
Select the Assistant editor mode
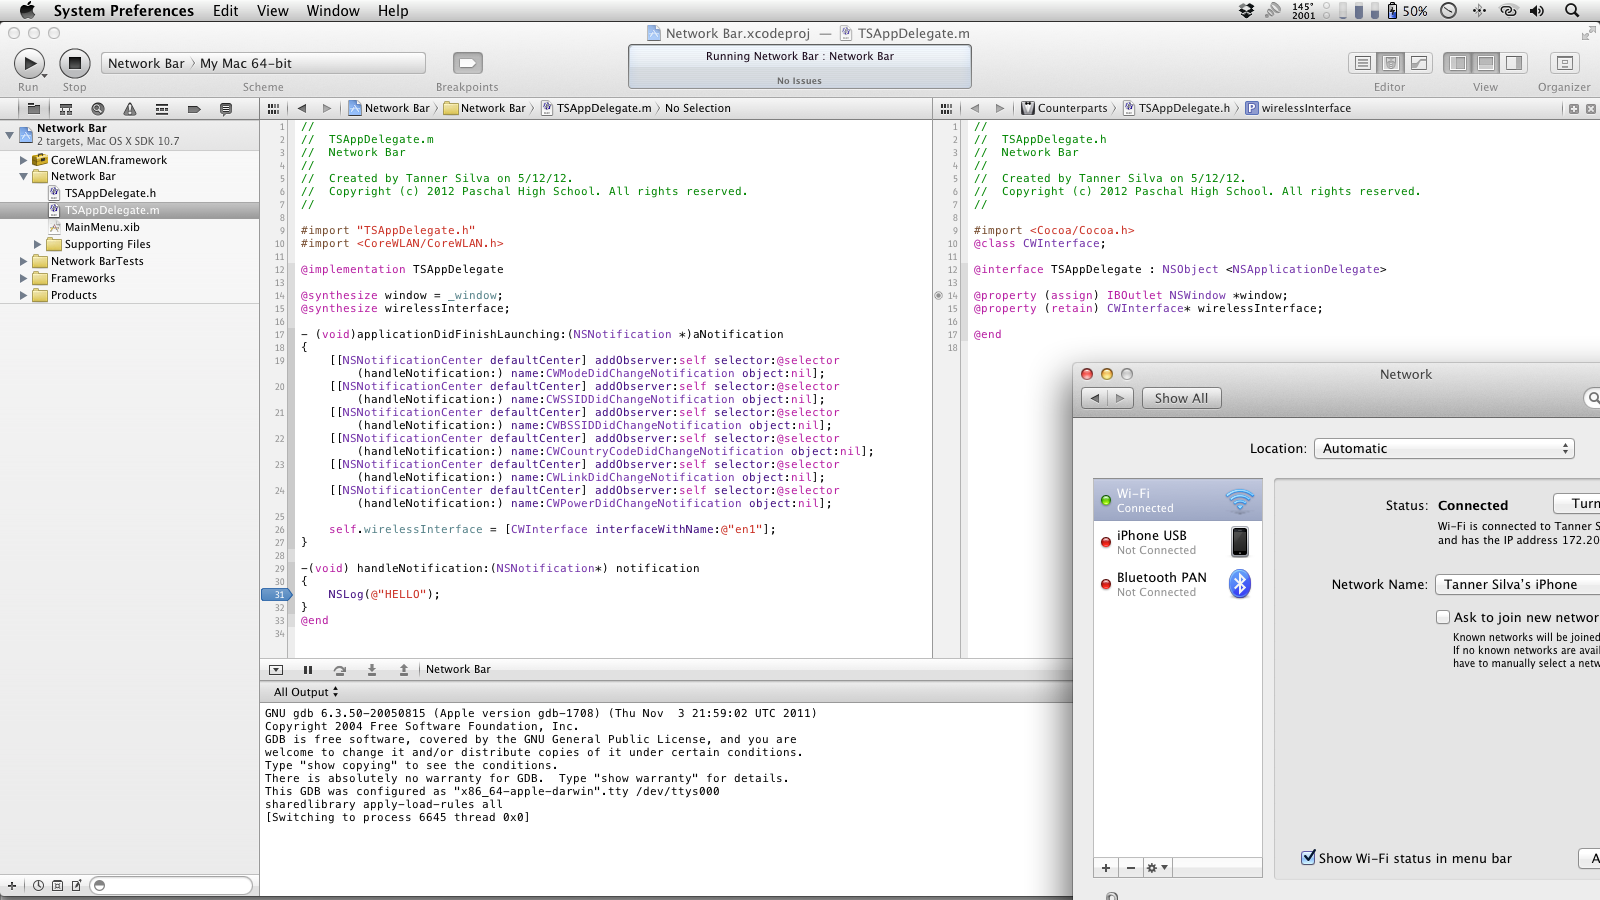point(1390,63)
